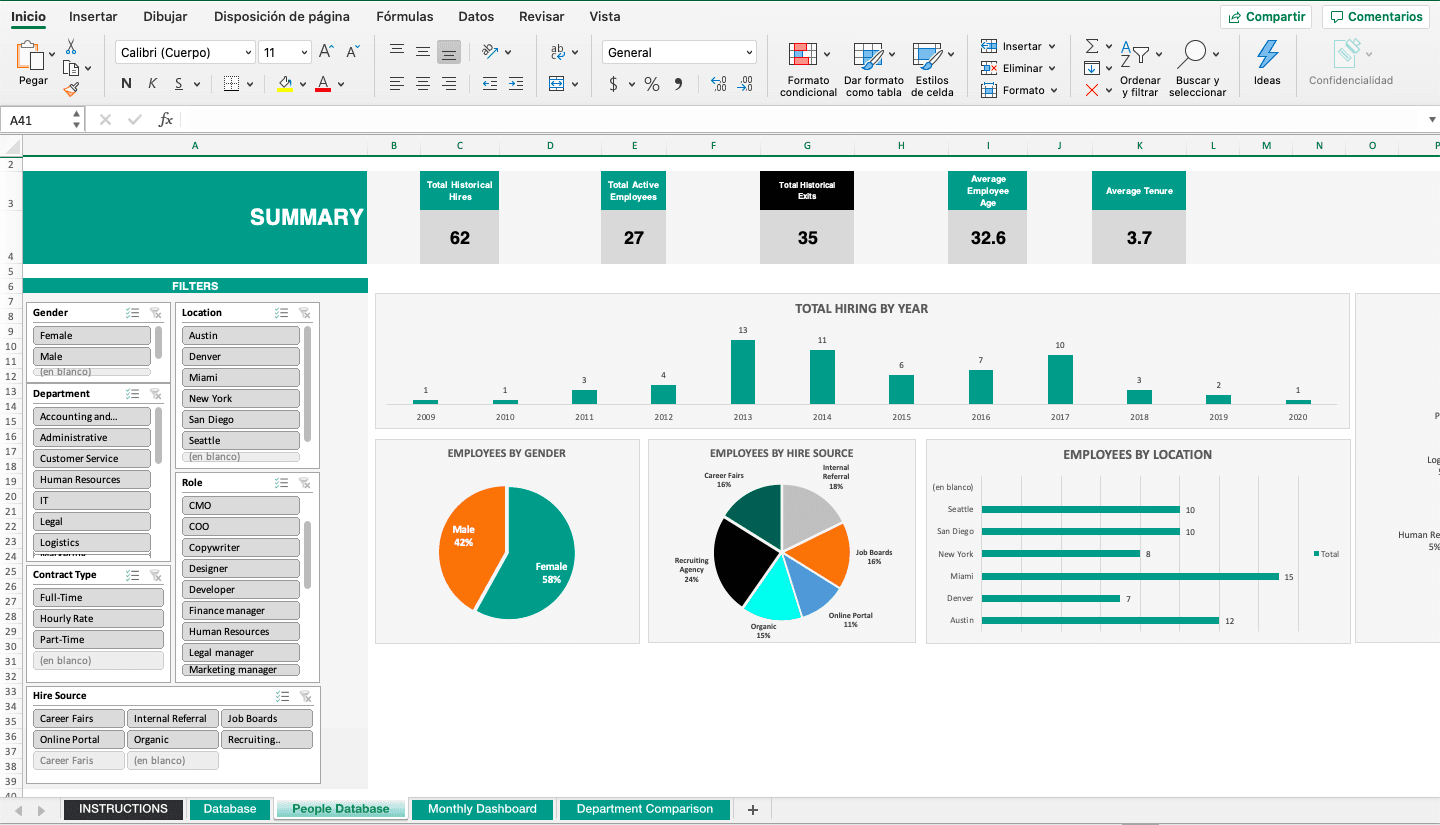
Task: Toggle Austin in the Location slicer
Action: 240,335
